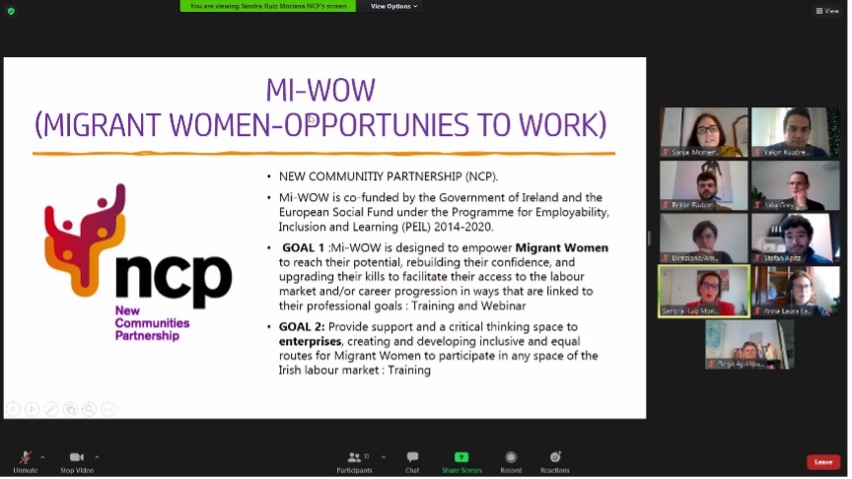Select Yalçın Kuzöre participant video tile
Viewport: 852px width, 479px height.
[795, 132]
